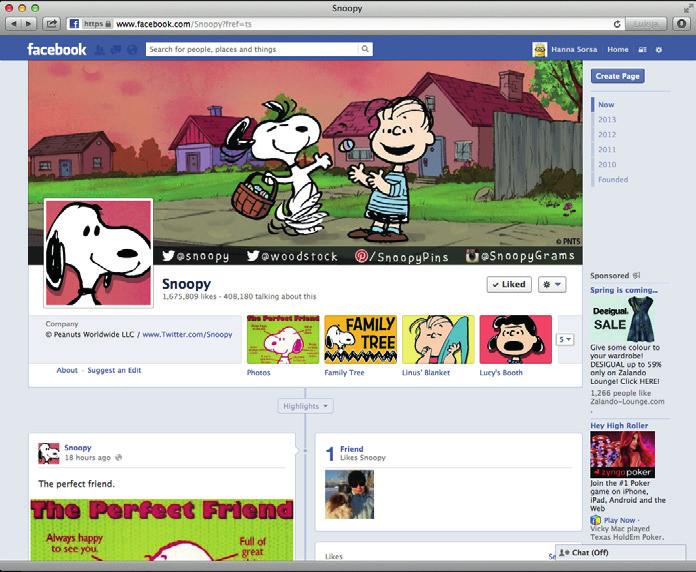
Task: Click the Facebook search input field
Action: click(252, 49)
